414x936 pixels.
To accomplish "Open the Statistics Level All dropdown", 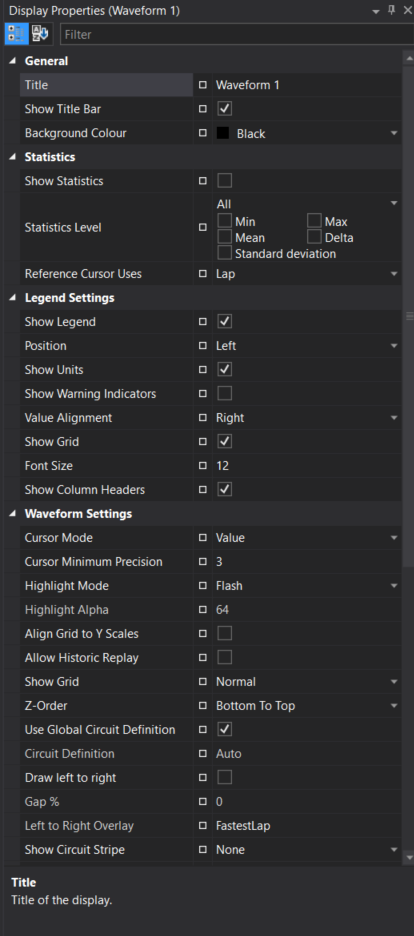I will (x=394, y=204).
